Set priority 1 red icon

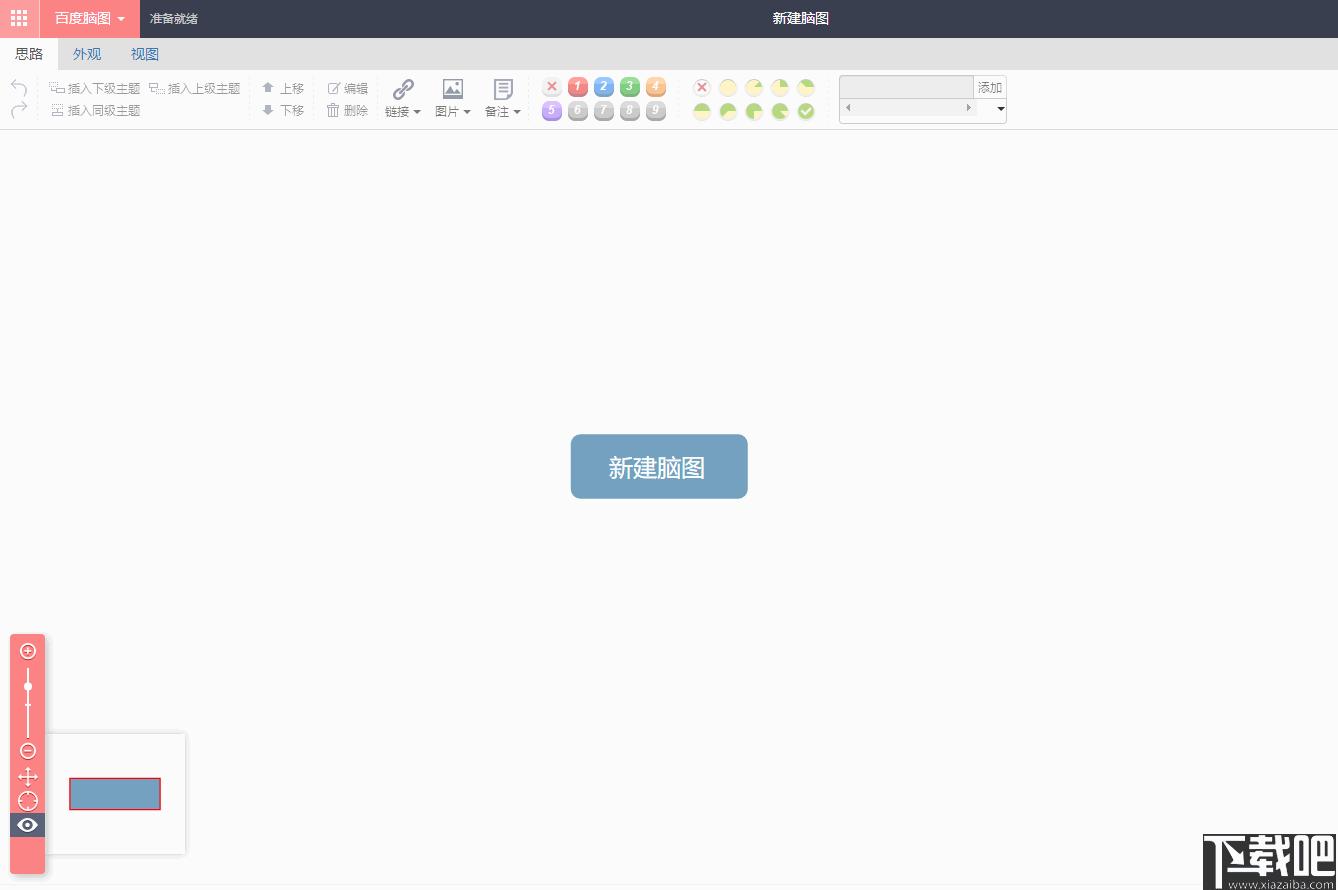coord(578,87)
